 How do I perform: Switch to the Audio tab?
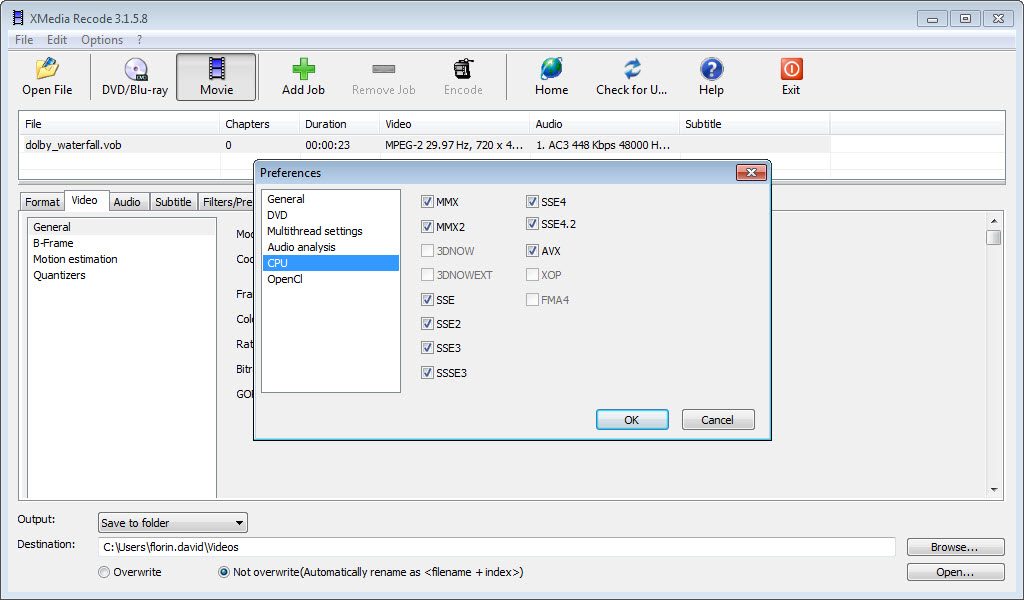click(127, 202)
